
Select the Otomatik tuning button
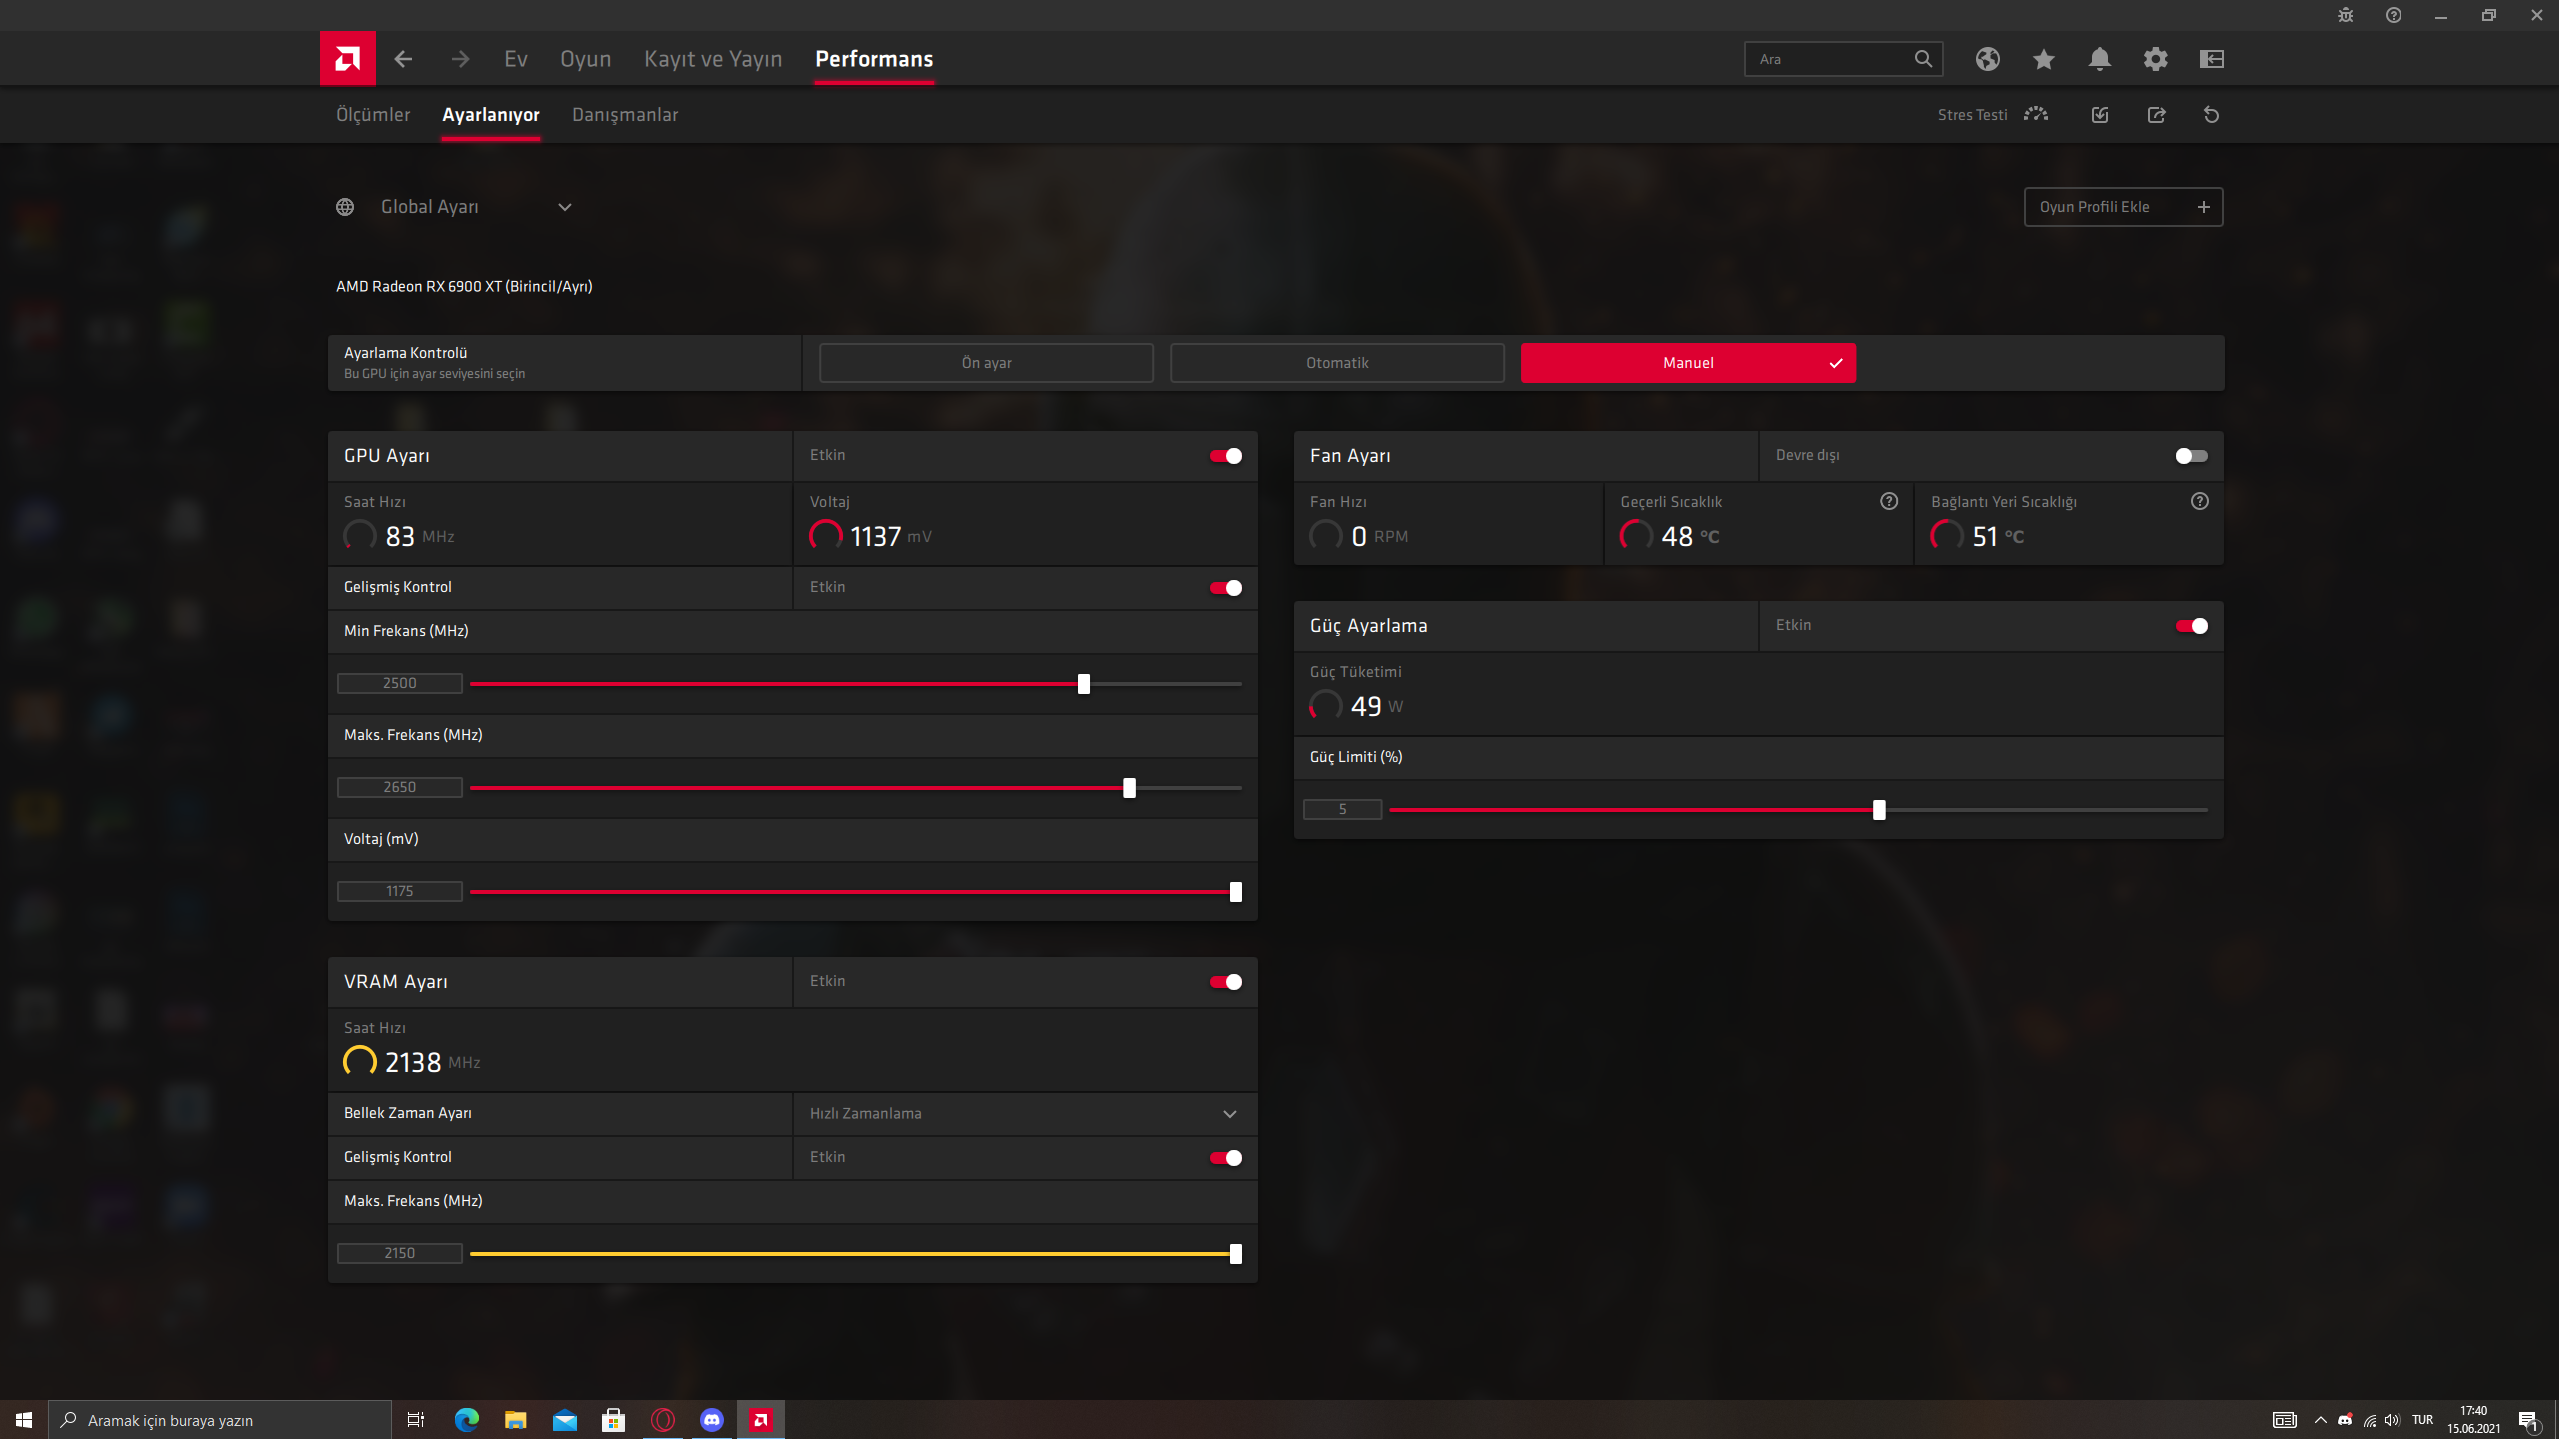[1336, 363]
